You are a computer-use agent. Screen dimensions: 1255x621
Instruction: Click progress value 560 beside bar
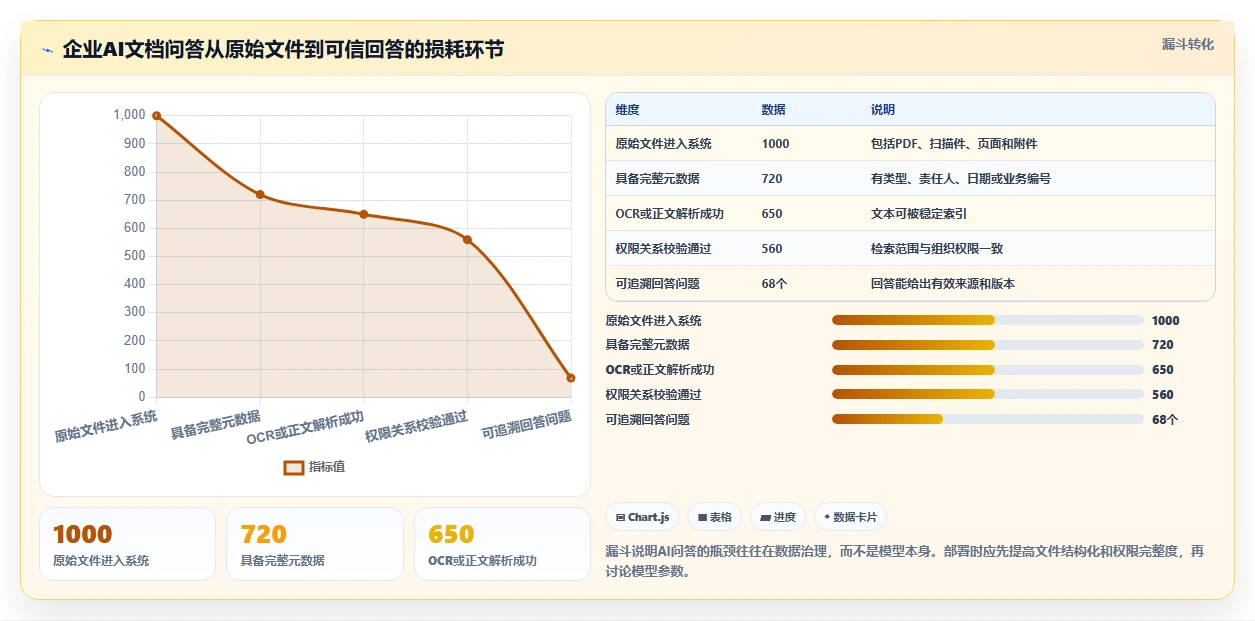pos(1163,395)
